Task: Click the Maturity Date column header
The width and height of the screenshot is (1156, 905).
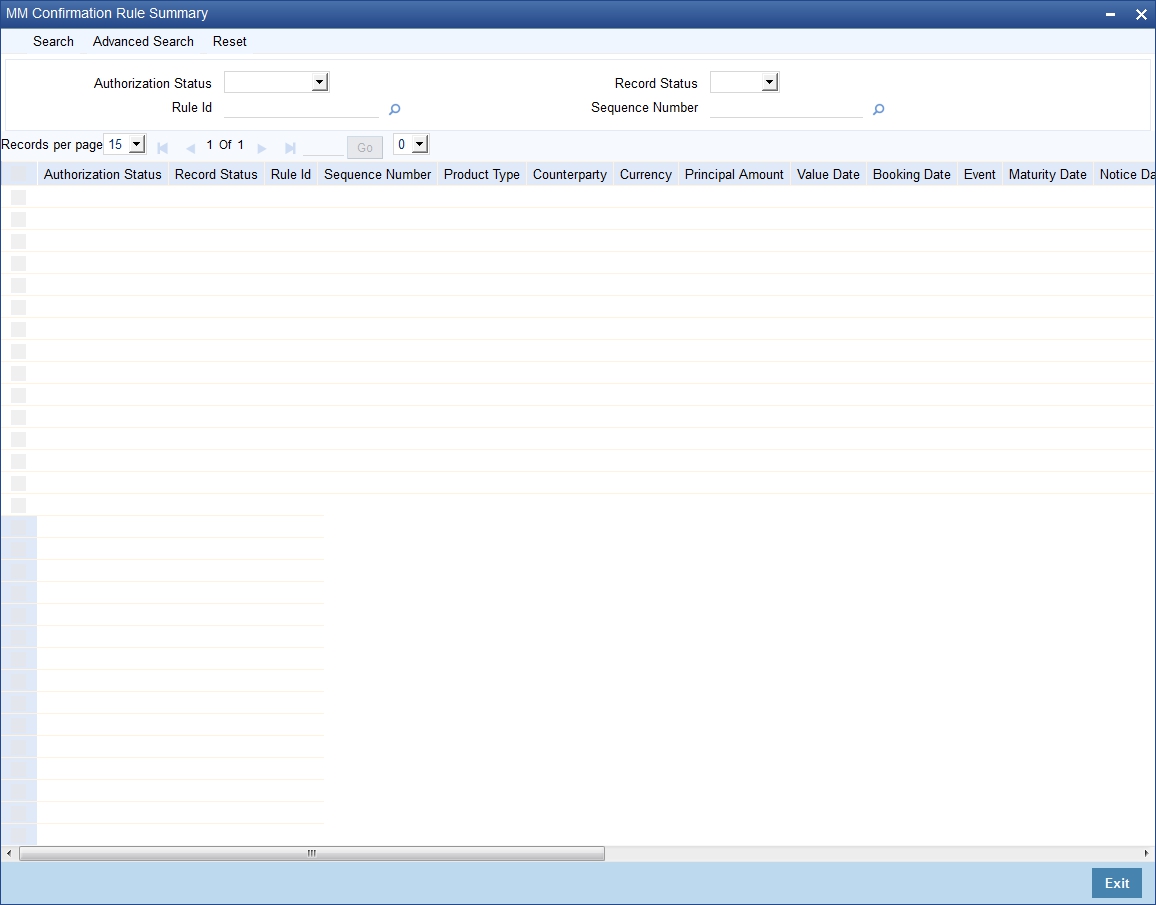Action: coord(1047,175)
